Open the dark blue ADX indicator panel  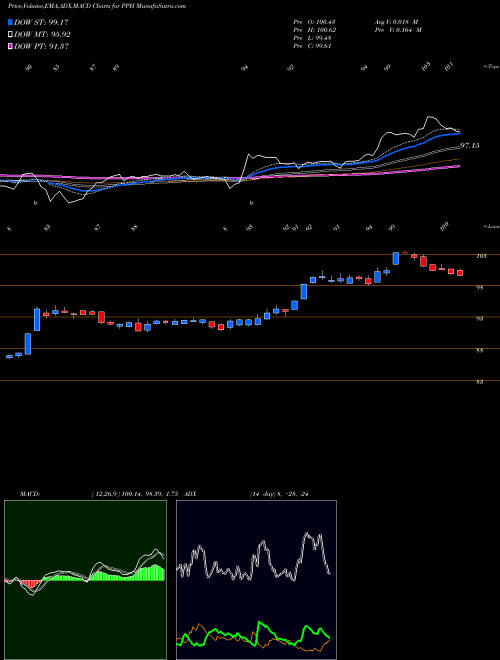(x=256, y=580)
